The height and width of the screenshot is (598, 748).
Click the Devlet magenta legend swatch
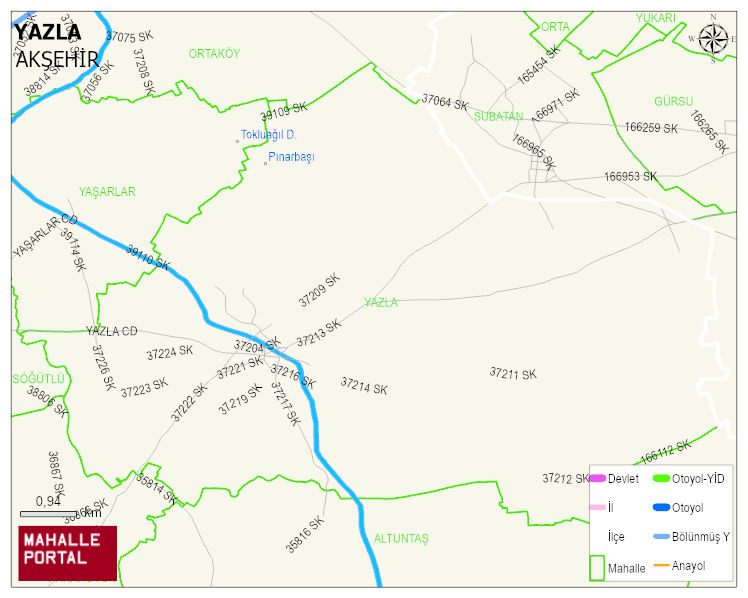(x=598, y=478)
